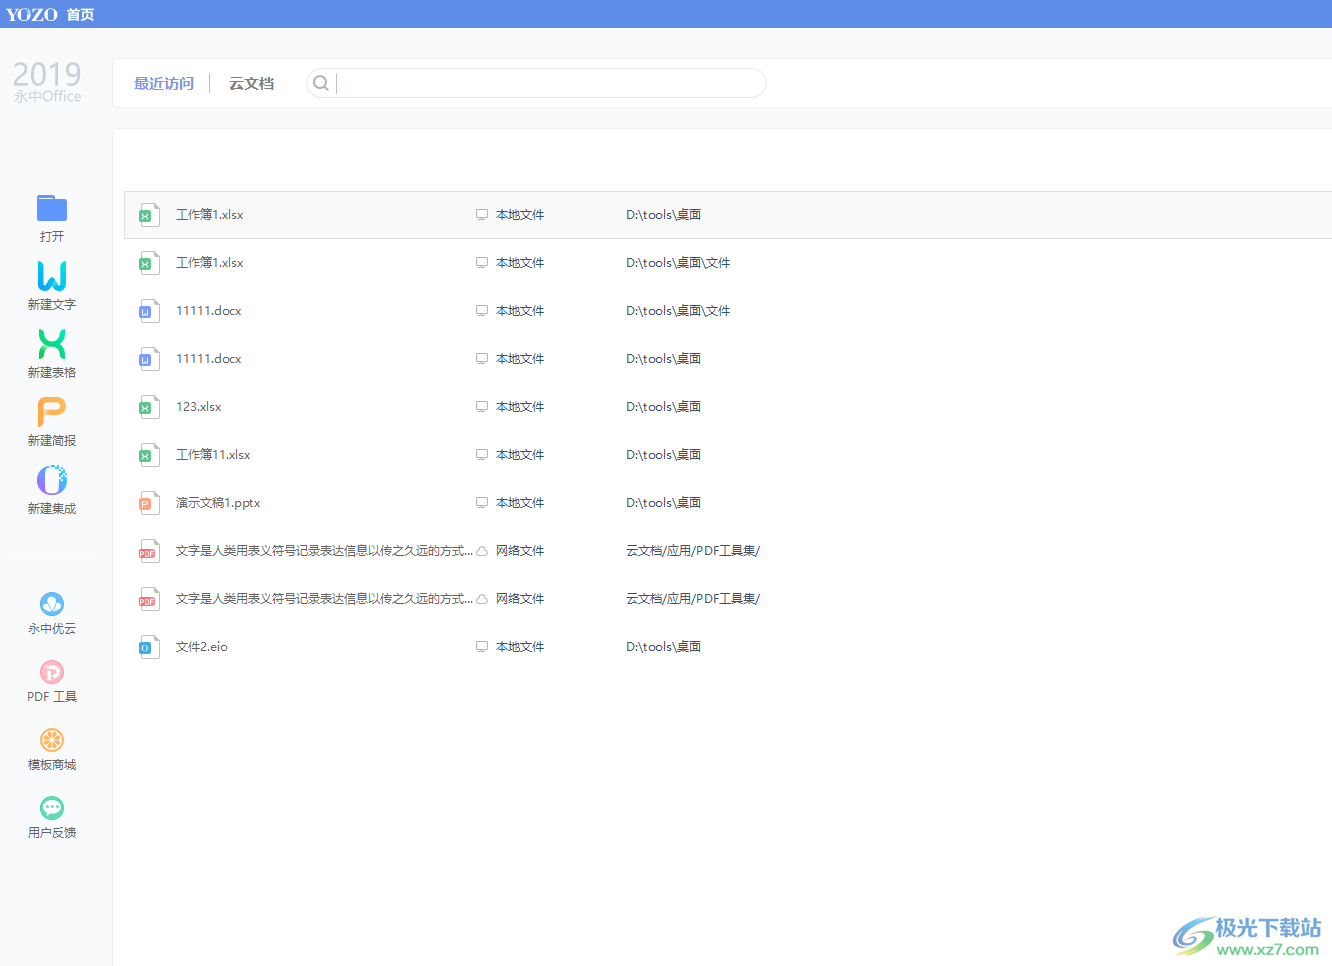The image size is (1332, 966).
Task: Click the monitor icon on 文件2.eio row
Action: pos(482,647)
